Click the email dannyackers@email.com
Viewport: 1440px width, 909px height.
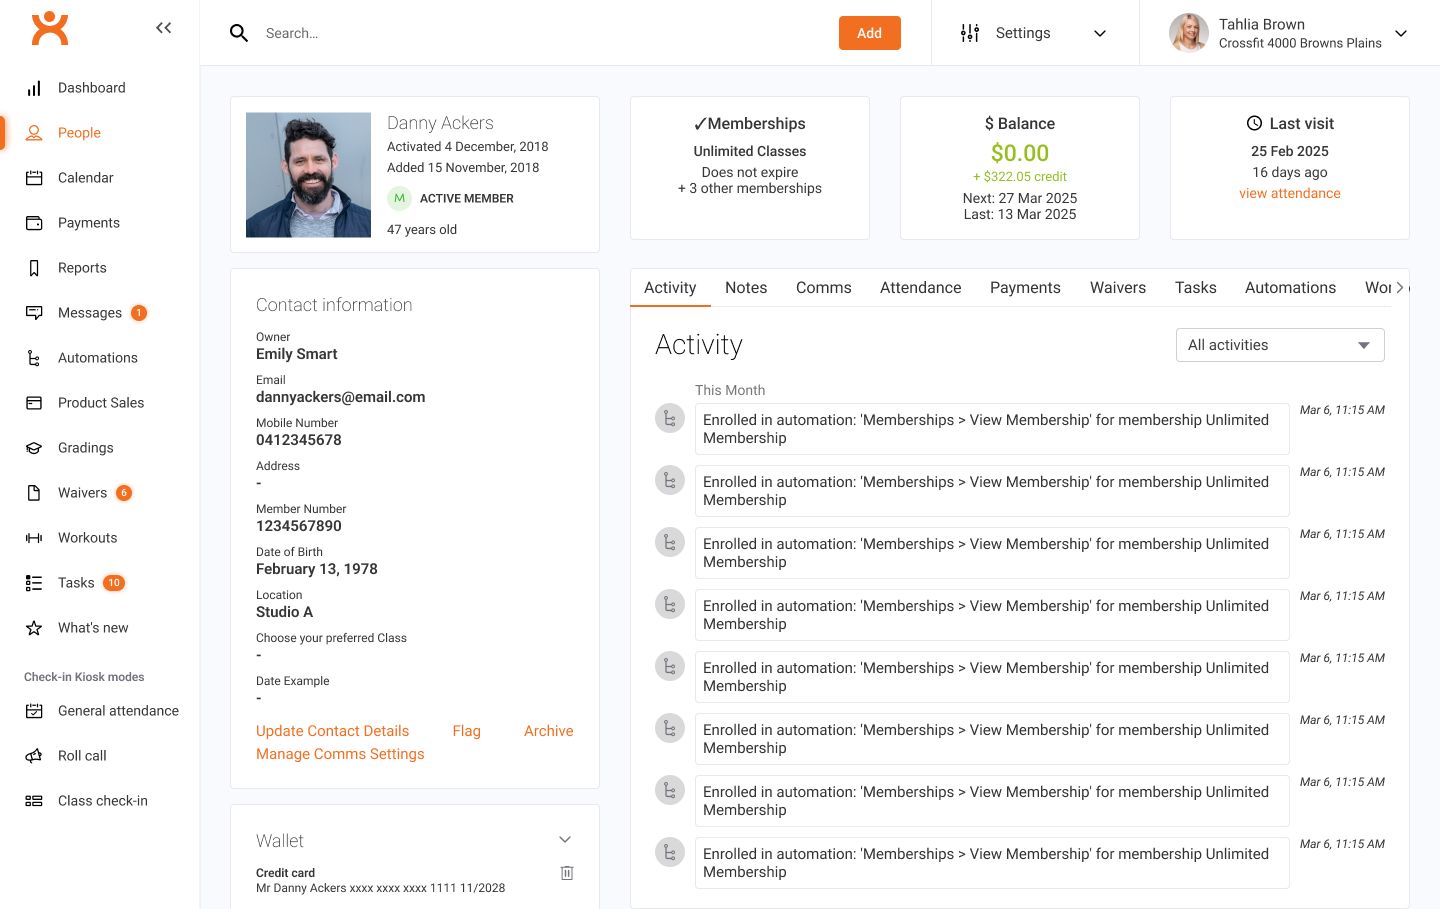point(340,397)
